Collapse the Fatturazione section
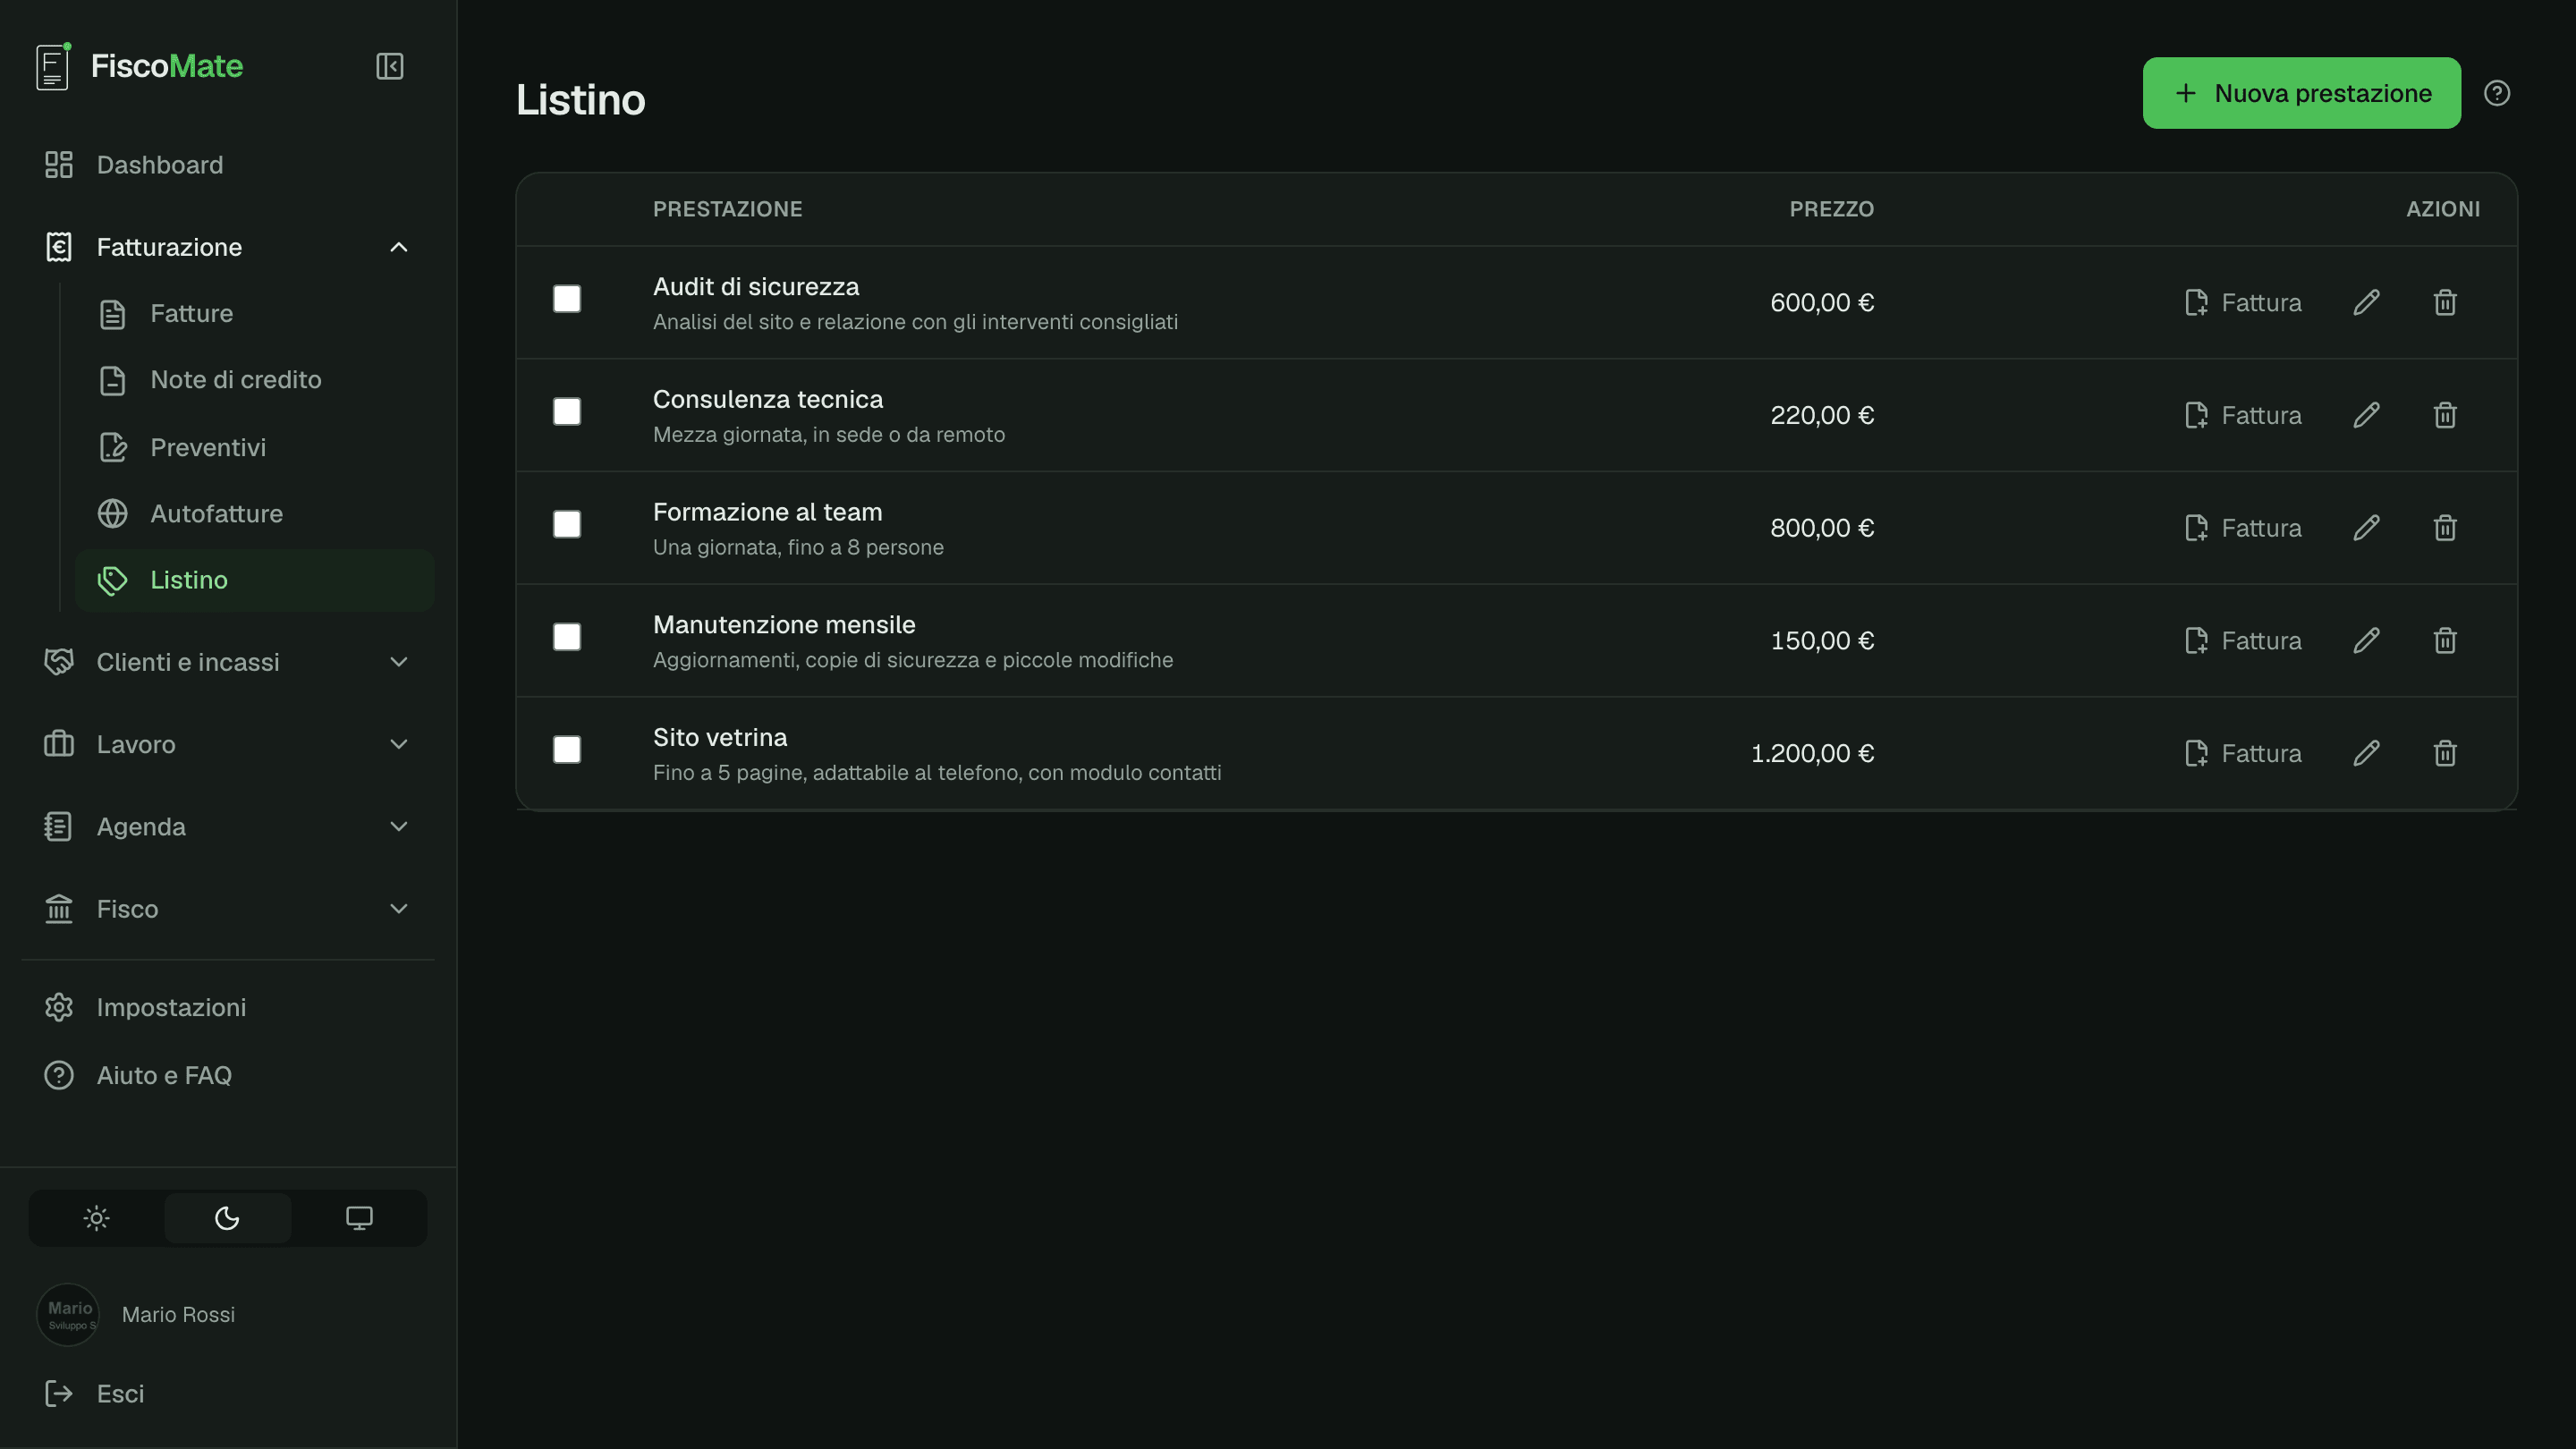This screenshot has width=2576, height=1449. pos(227,247)
